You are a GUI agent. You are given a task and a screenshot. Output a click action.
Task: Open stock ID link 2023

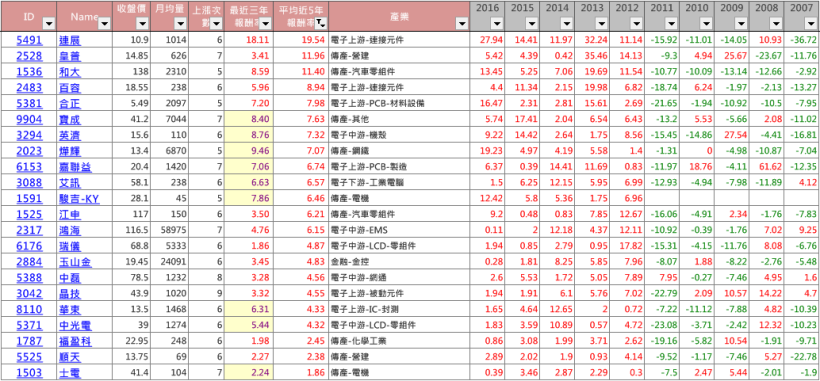tap(29, 151)
